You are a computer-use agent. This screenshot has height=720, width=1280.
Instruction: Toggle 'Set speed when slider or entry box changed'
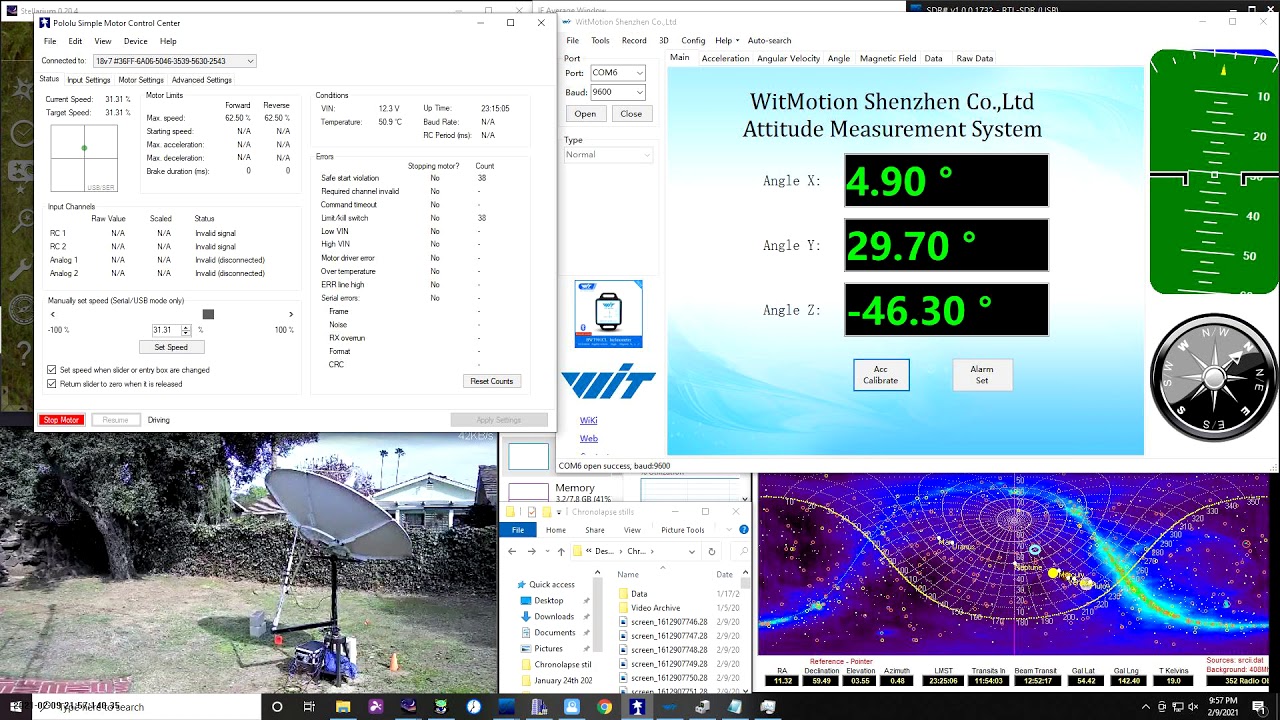pyautogui.click(x=52, y=370)
